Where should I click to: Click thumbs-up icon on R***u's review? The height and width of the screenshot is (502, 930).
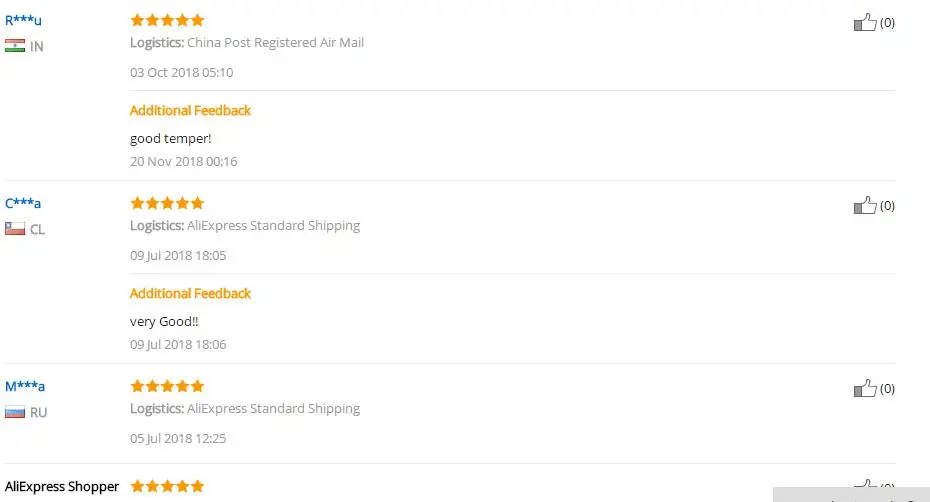point(864,22)
